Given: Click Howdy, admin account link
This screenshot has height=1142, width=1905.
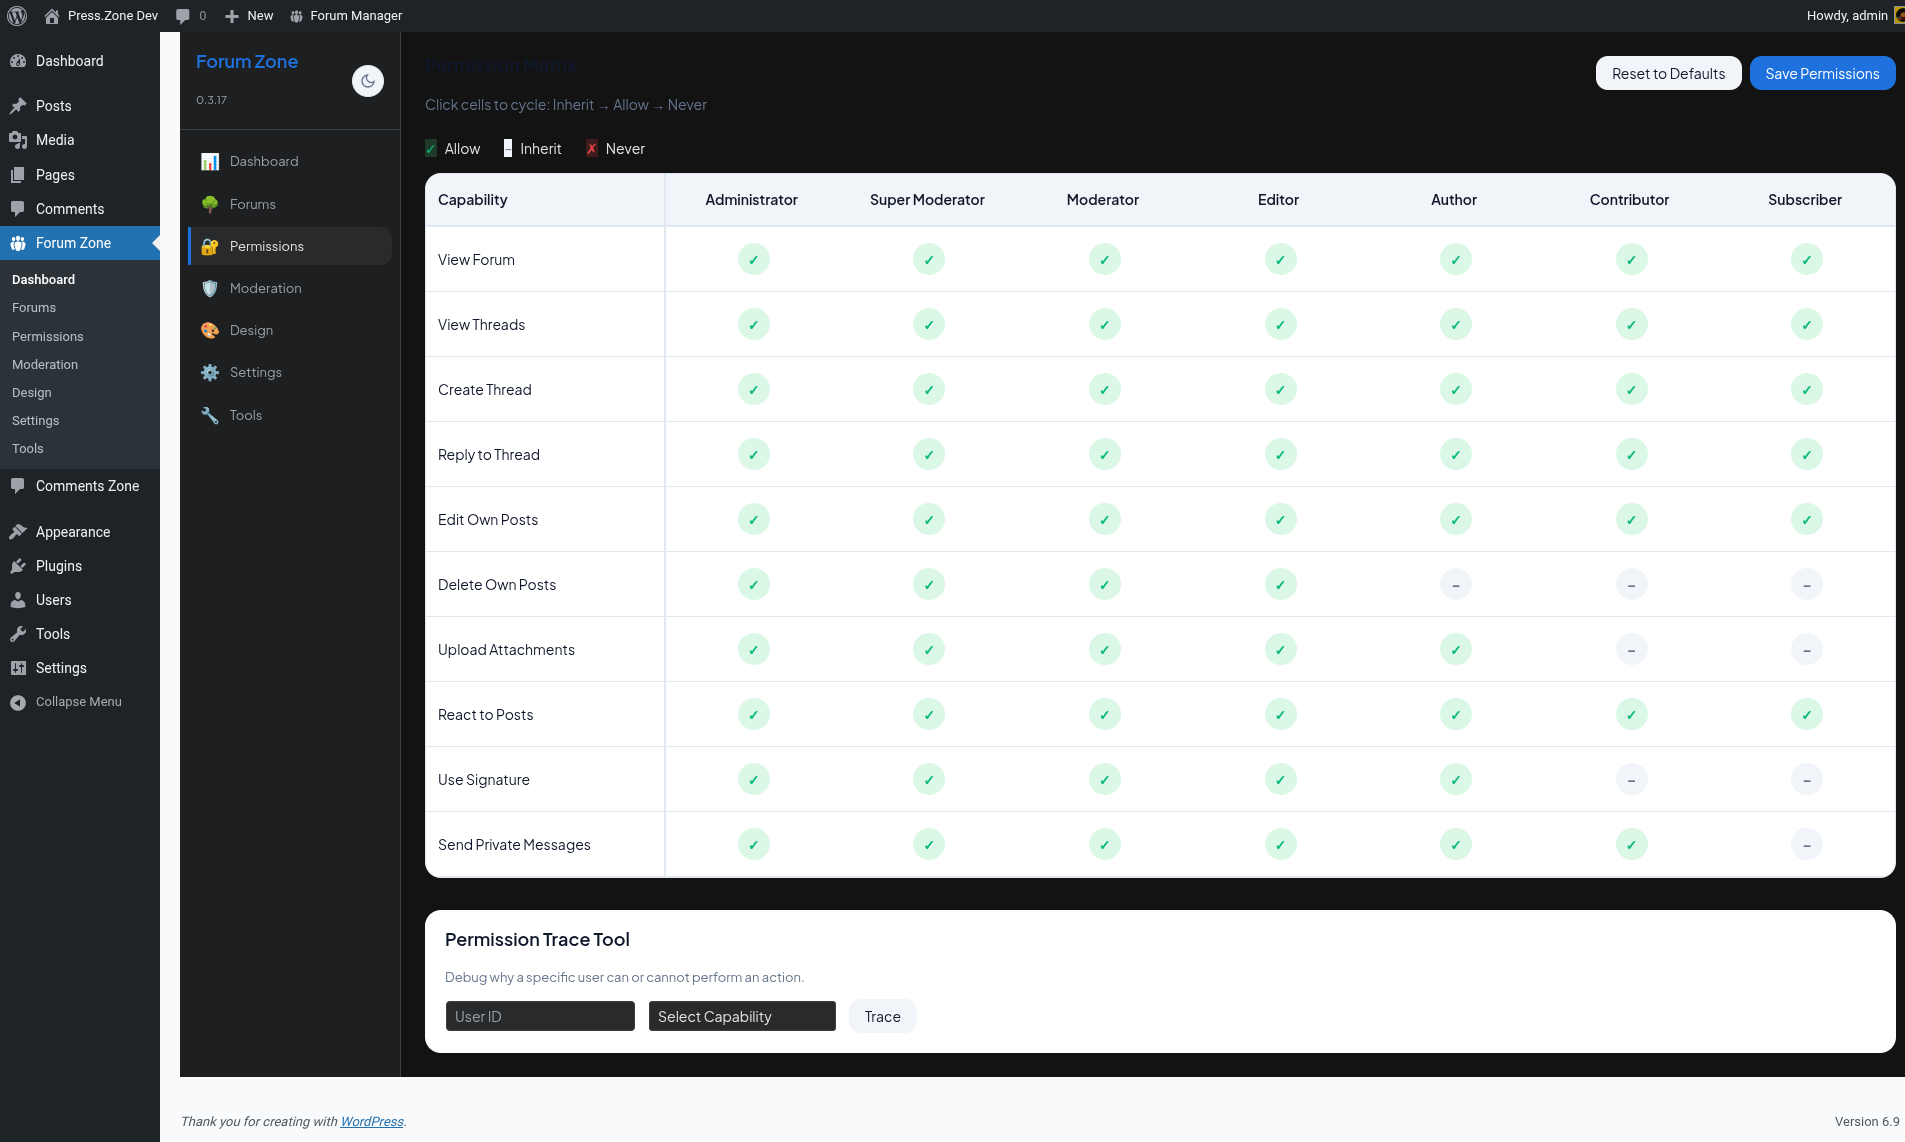Looking at the screenshot, I should [1854, 16].
